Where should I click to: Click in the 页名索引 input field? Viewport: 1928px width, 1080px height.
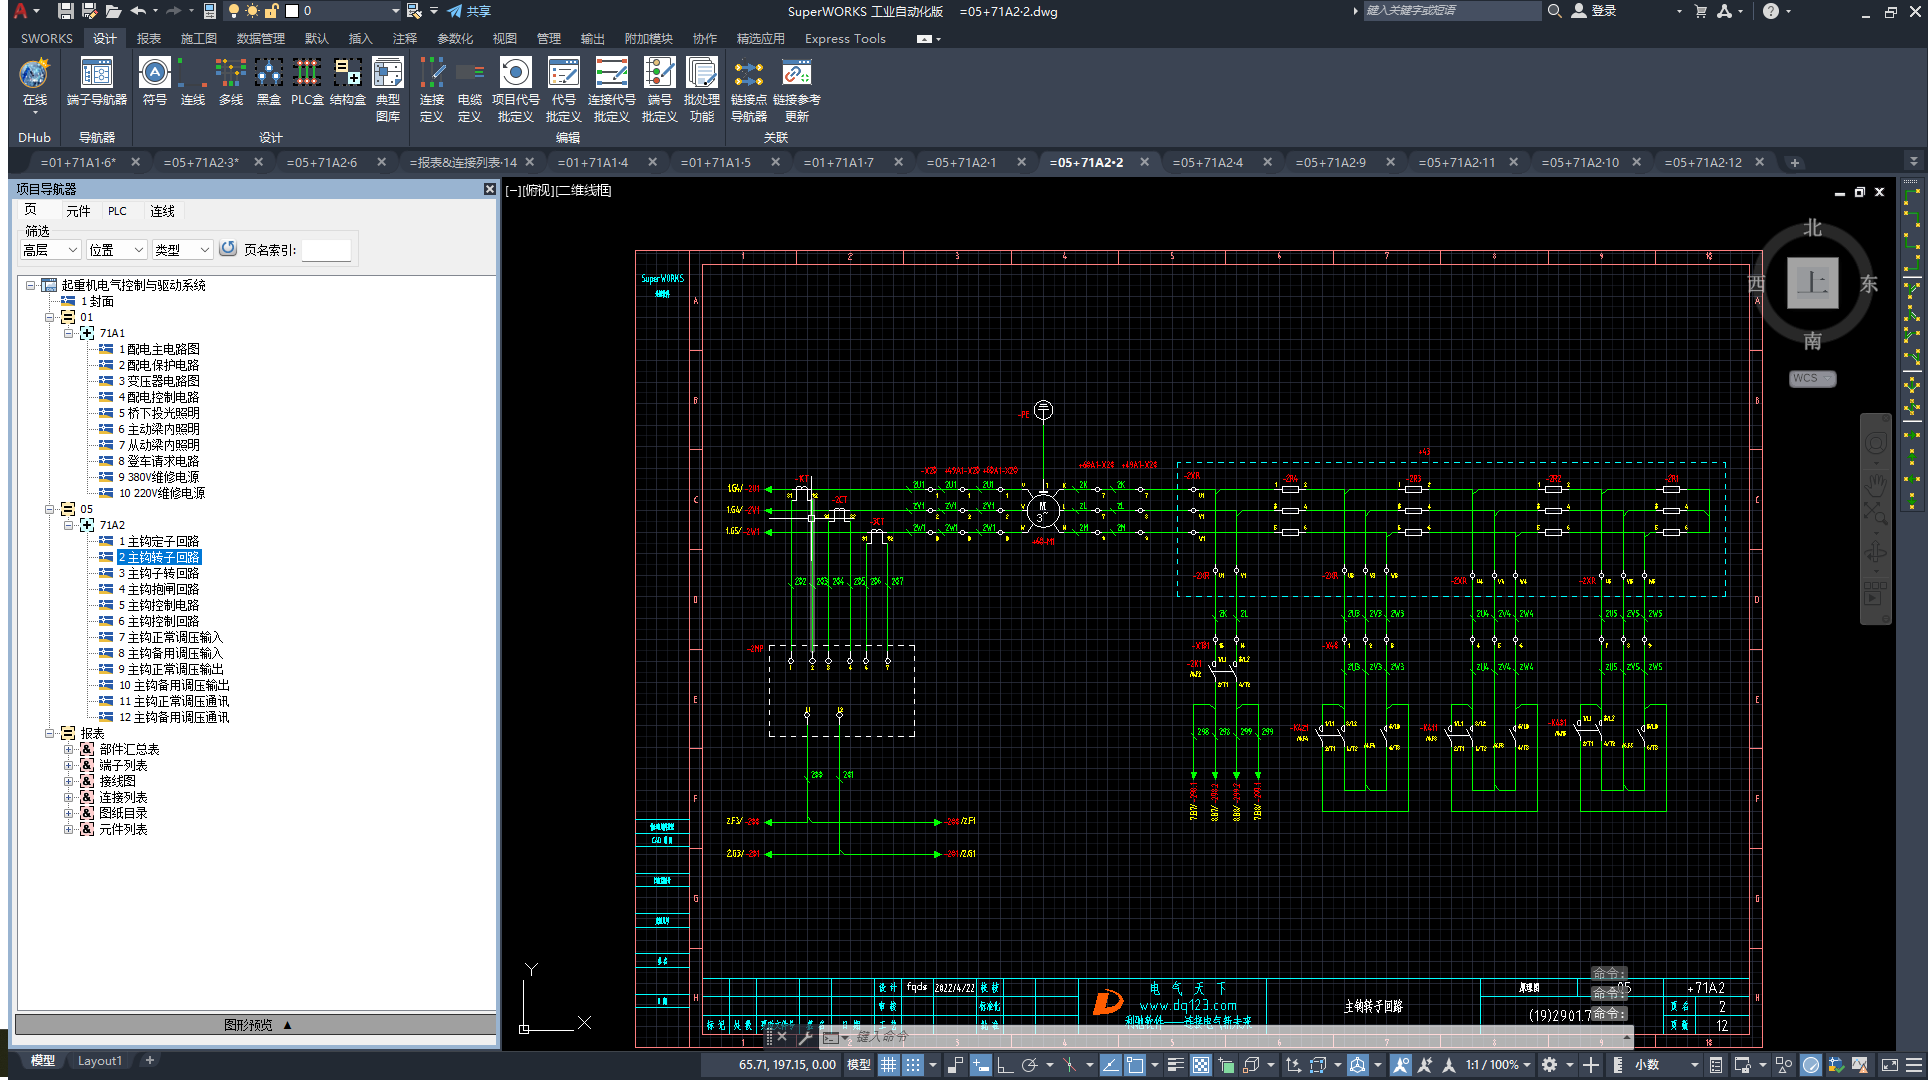[326, 250]
